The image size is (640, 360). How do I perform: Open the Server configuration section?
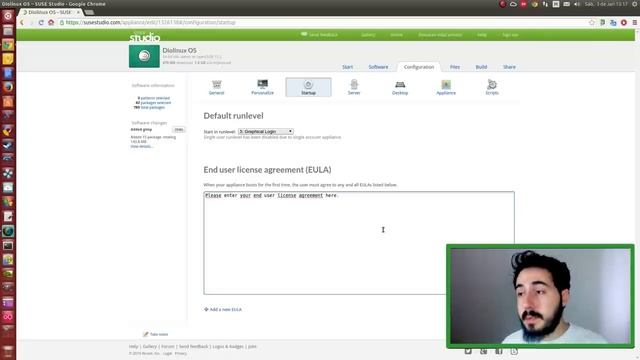point(354,87)
